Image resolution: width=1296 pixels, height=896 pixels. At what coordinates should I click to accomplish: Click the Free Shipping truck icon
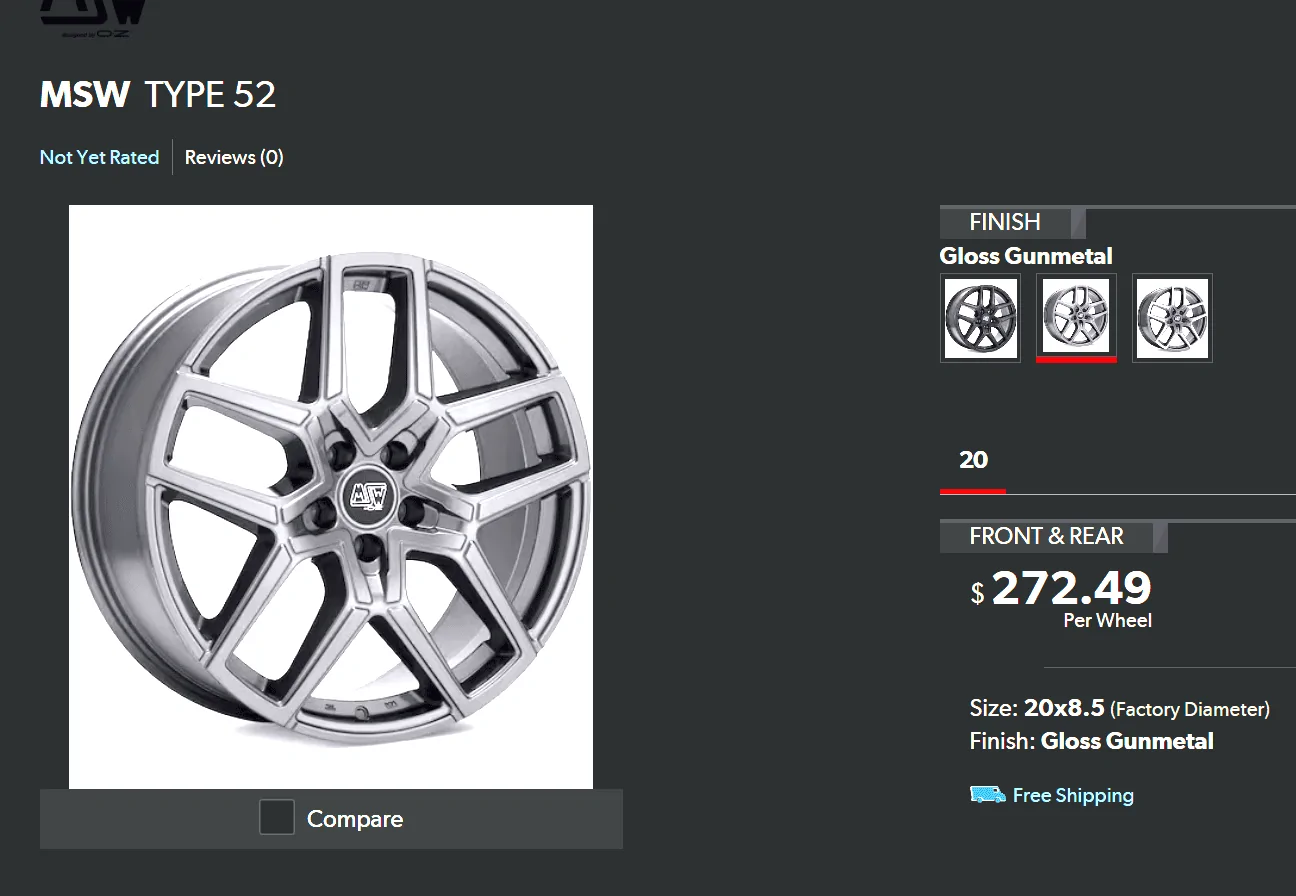click(988, 795)
